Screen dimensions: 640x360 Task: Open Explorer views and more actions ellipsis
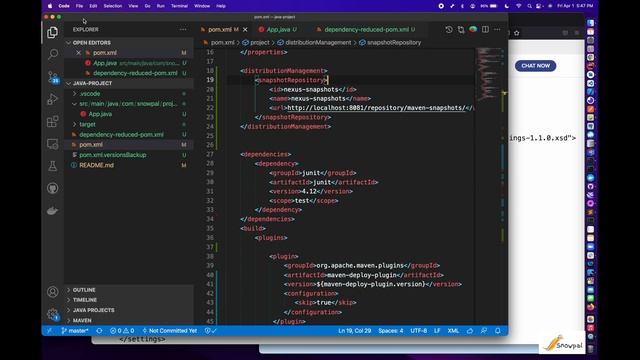tap(183, 29)
